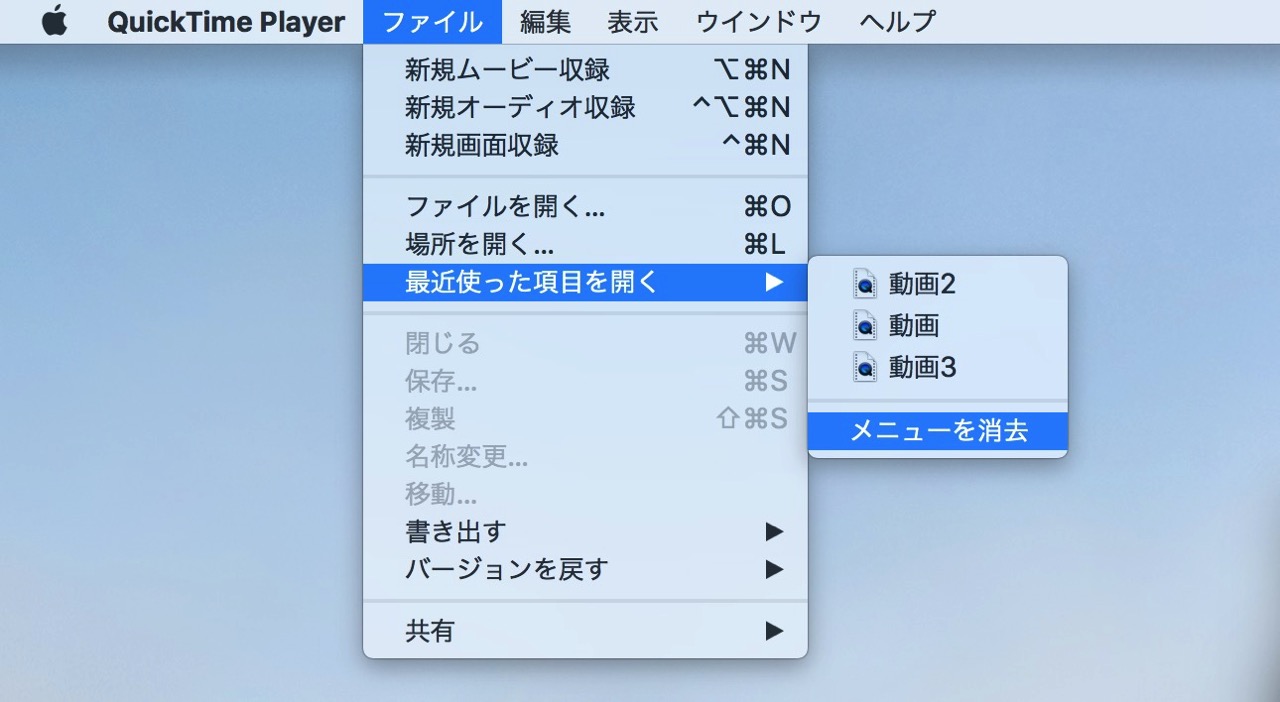This screenshot has height=702, width=1280.
Task: Start 新規画面収録
Action: click(x=585, y=145)
